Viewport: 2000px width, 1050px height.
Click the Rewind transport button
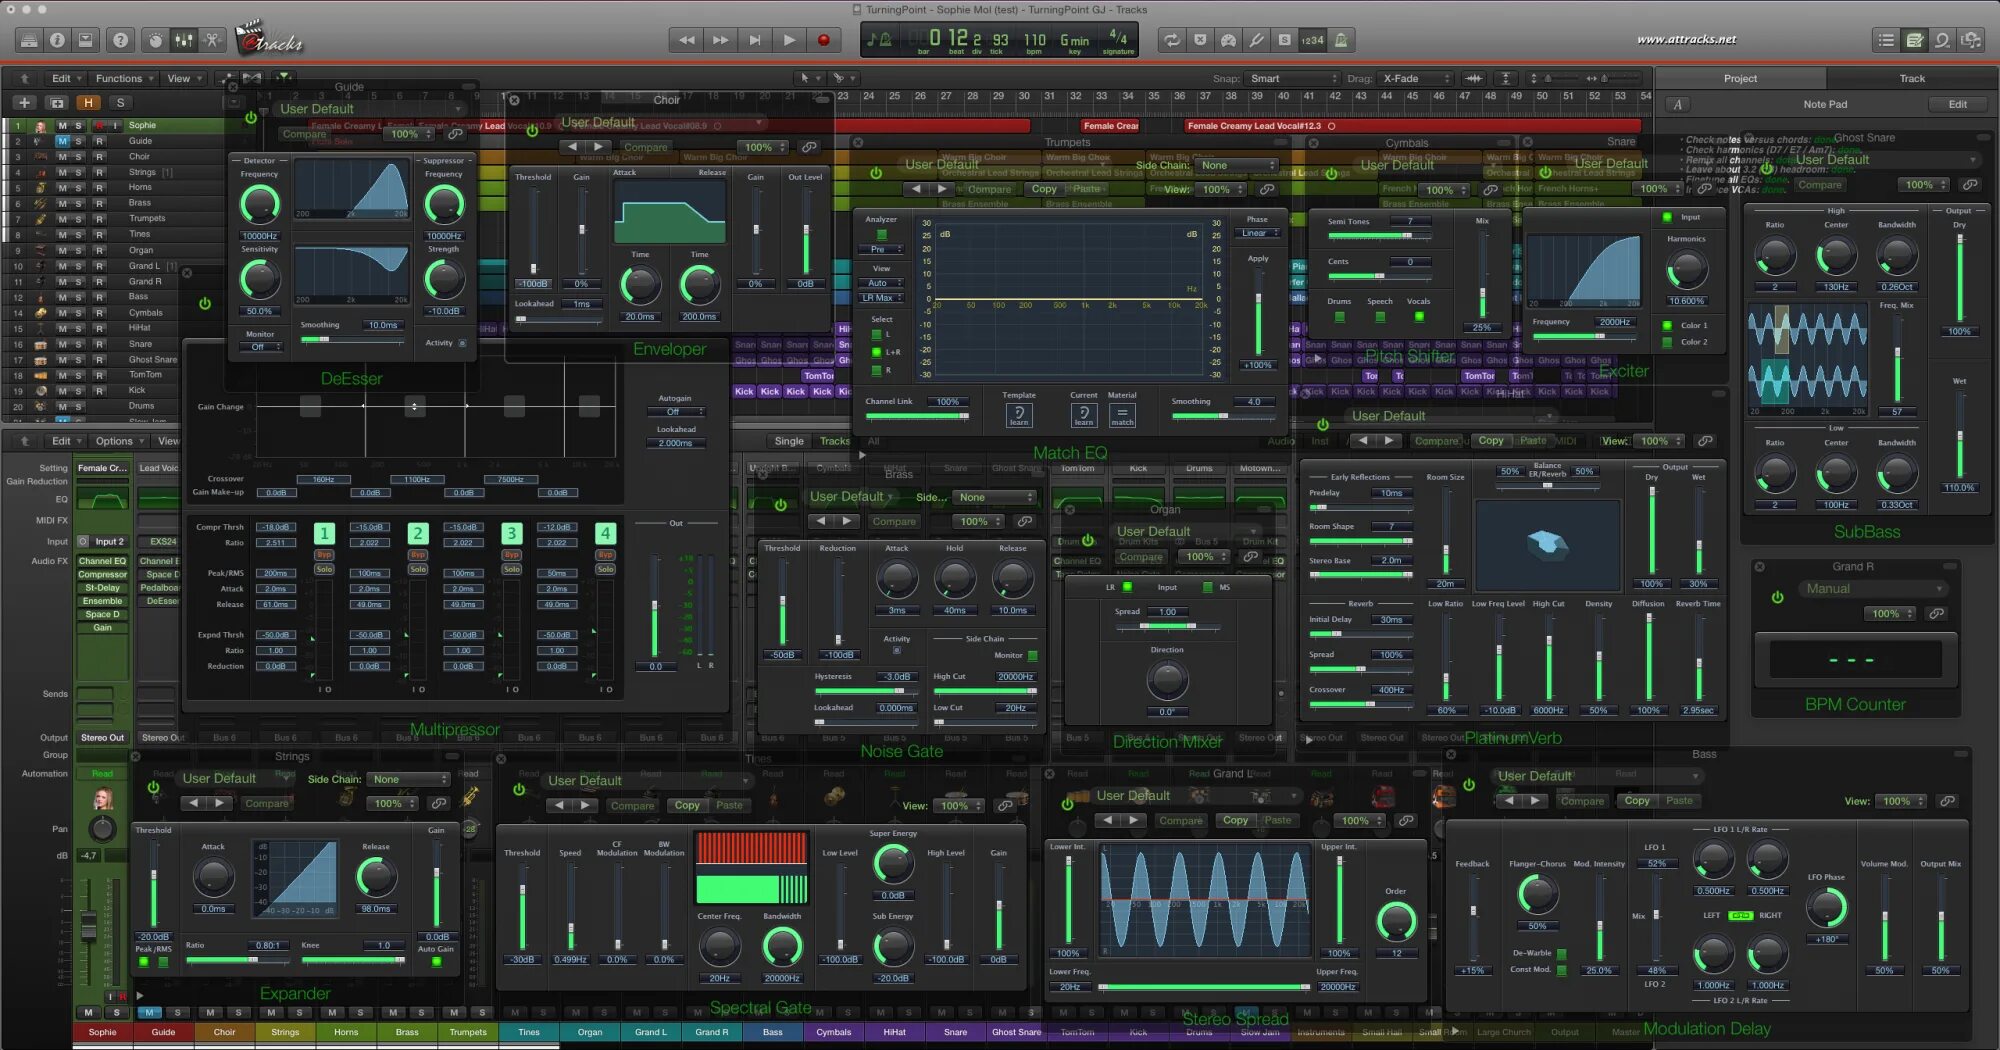tap(686, 40)
